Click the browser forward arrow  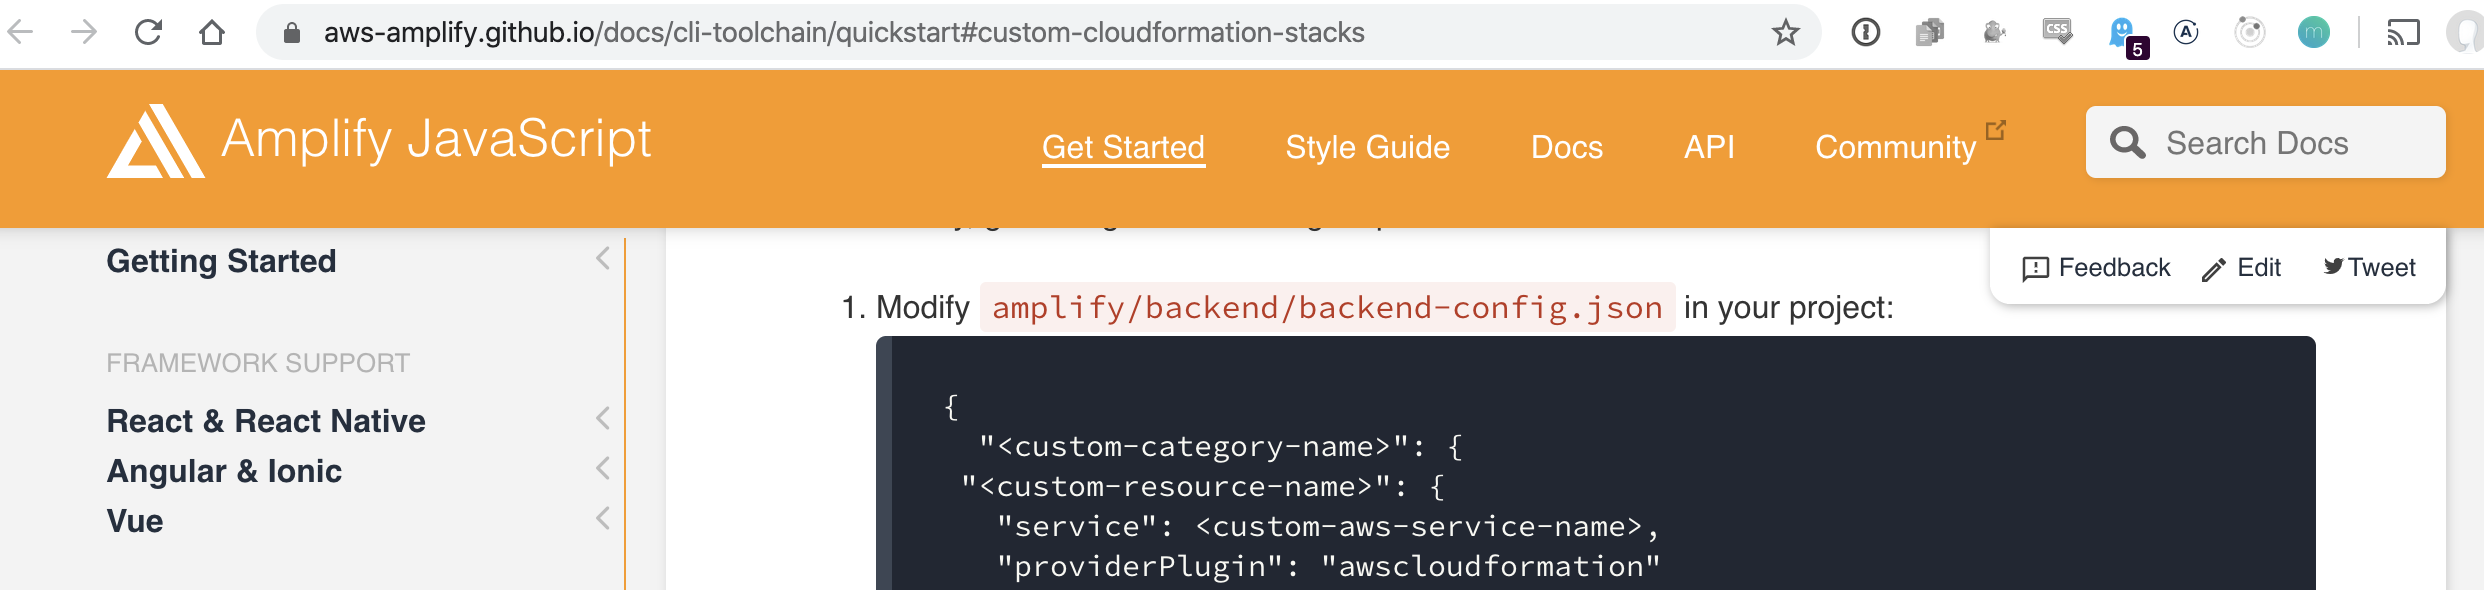pyautogui.click(x=84, y=32)
